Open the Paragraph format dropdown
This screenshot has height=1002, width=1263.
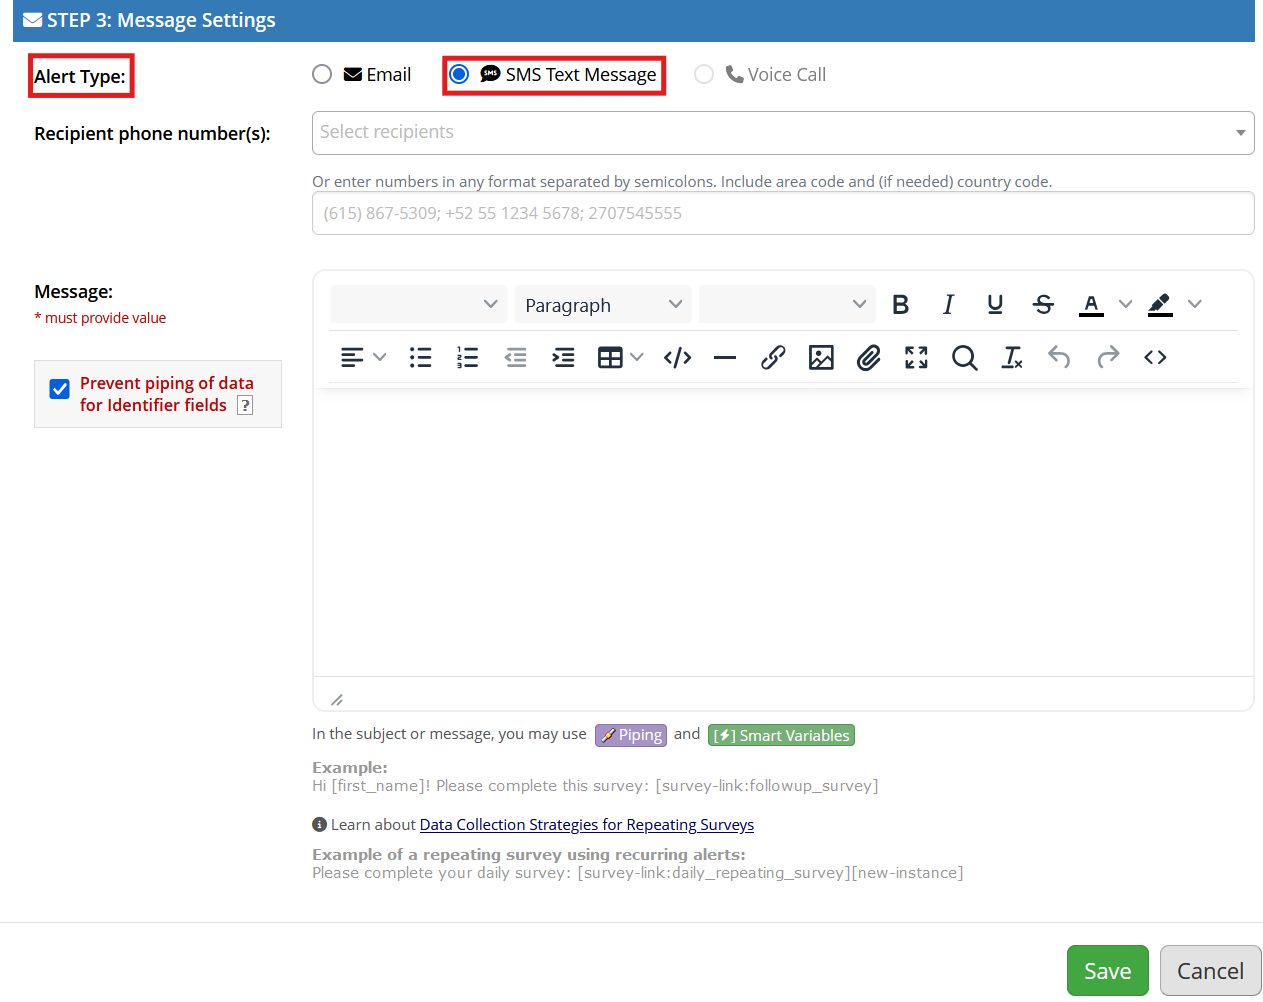pos(603,305)
